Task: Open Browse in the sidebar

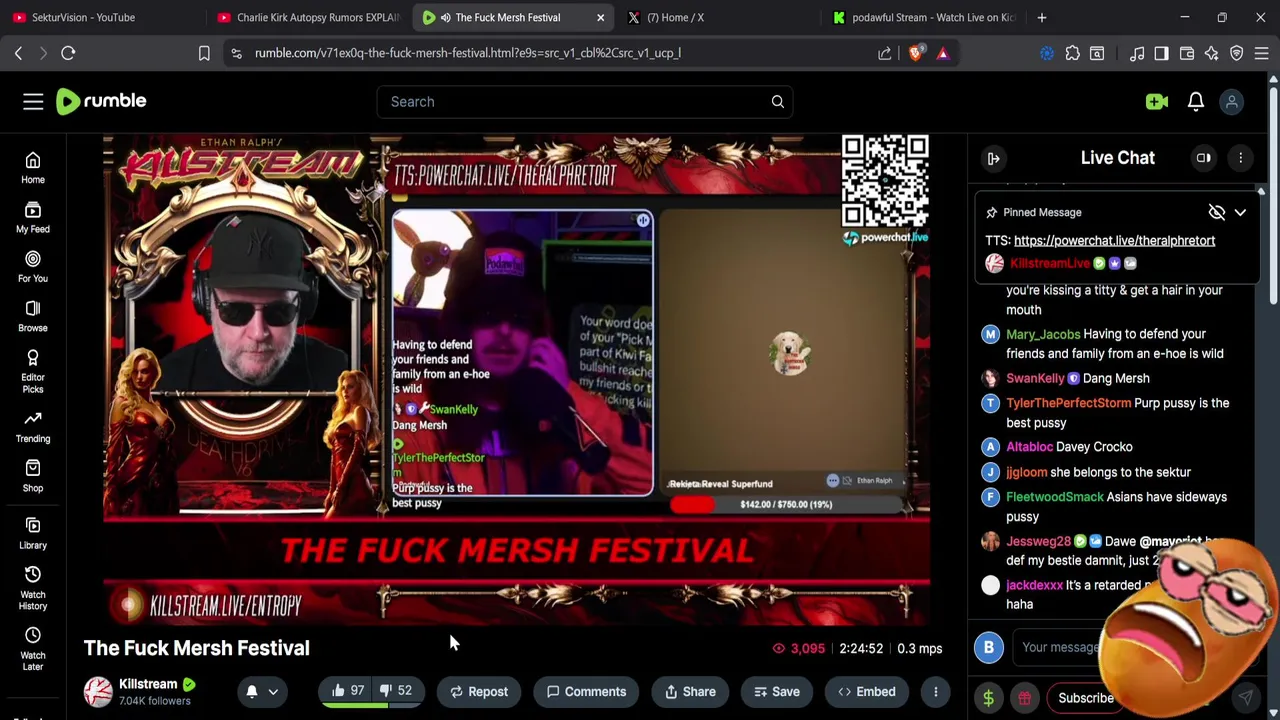Action: tap(33, 316)
